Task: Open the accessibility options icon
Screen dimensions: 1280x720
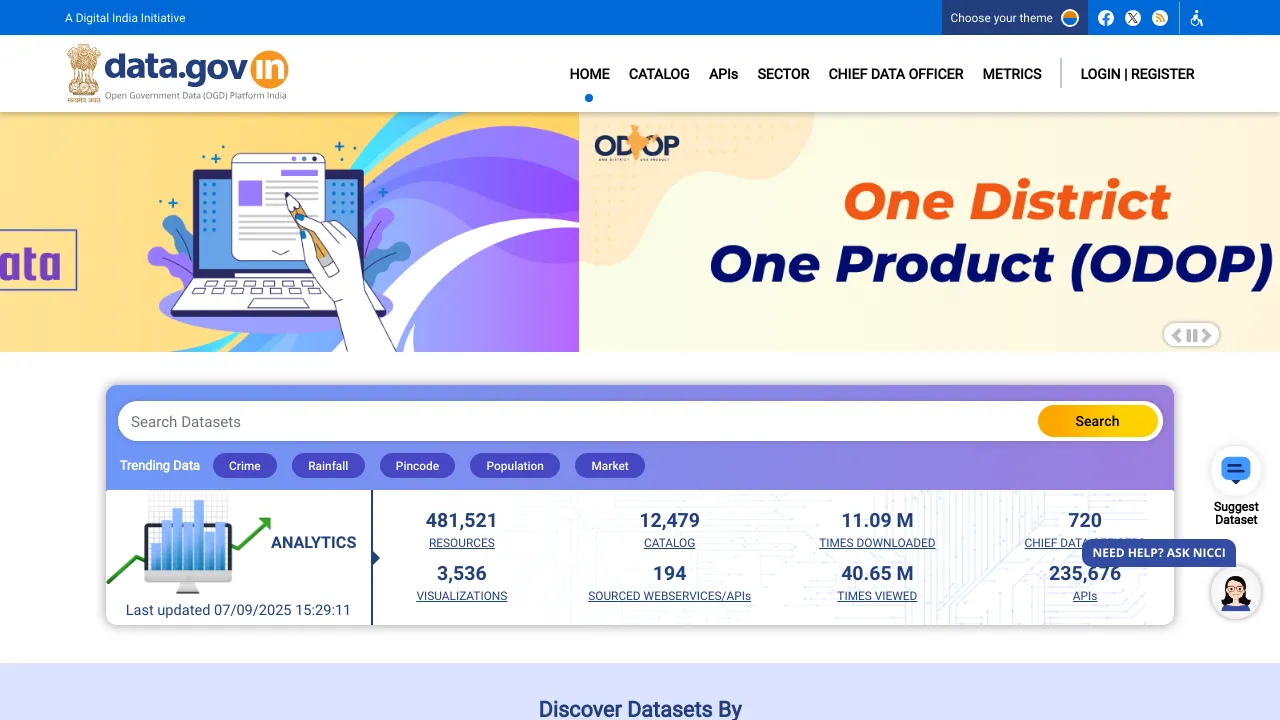Action: (1197, 18)
